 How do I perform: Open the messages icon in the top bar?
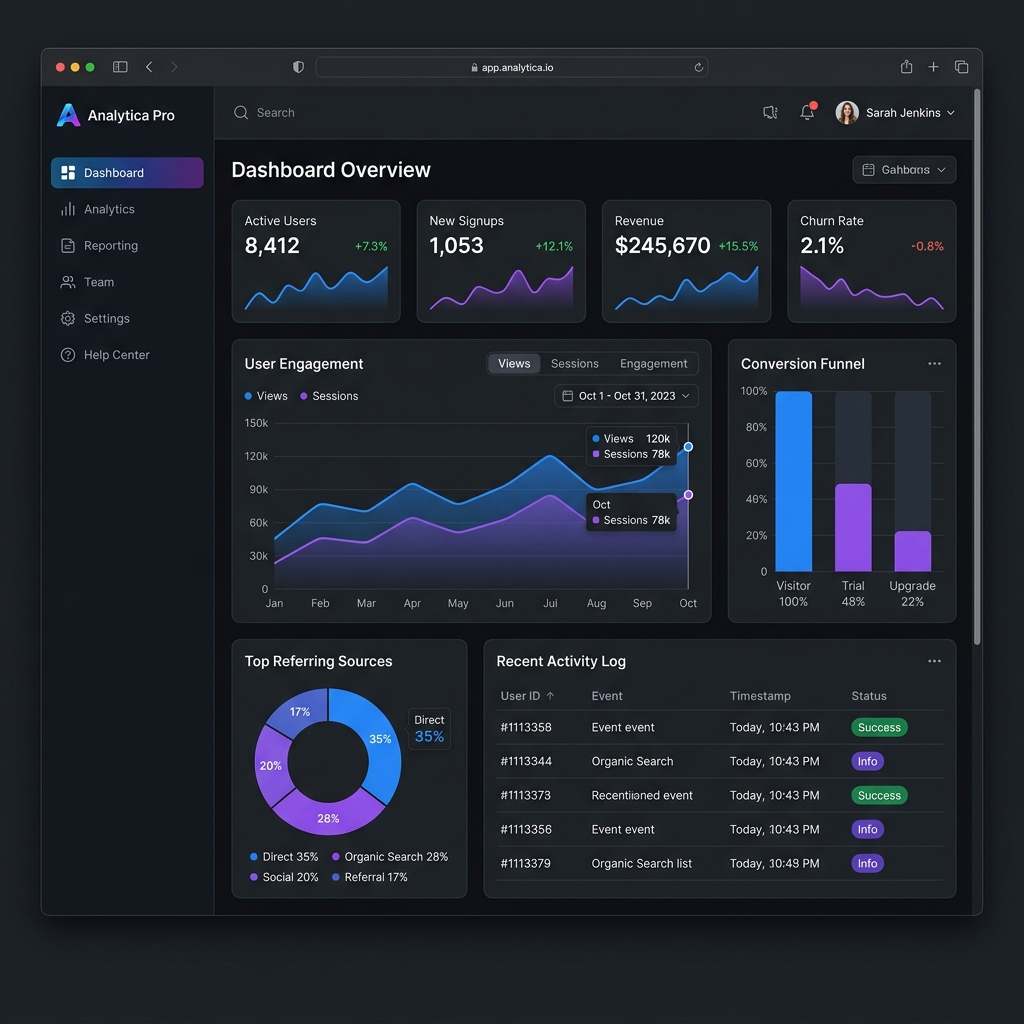pos(770,112)
